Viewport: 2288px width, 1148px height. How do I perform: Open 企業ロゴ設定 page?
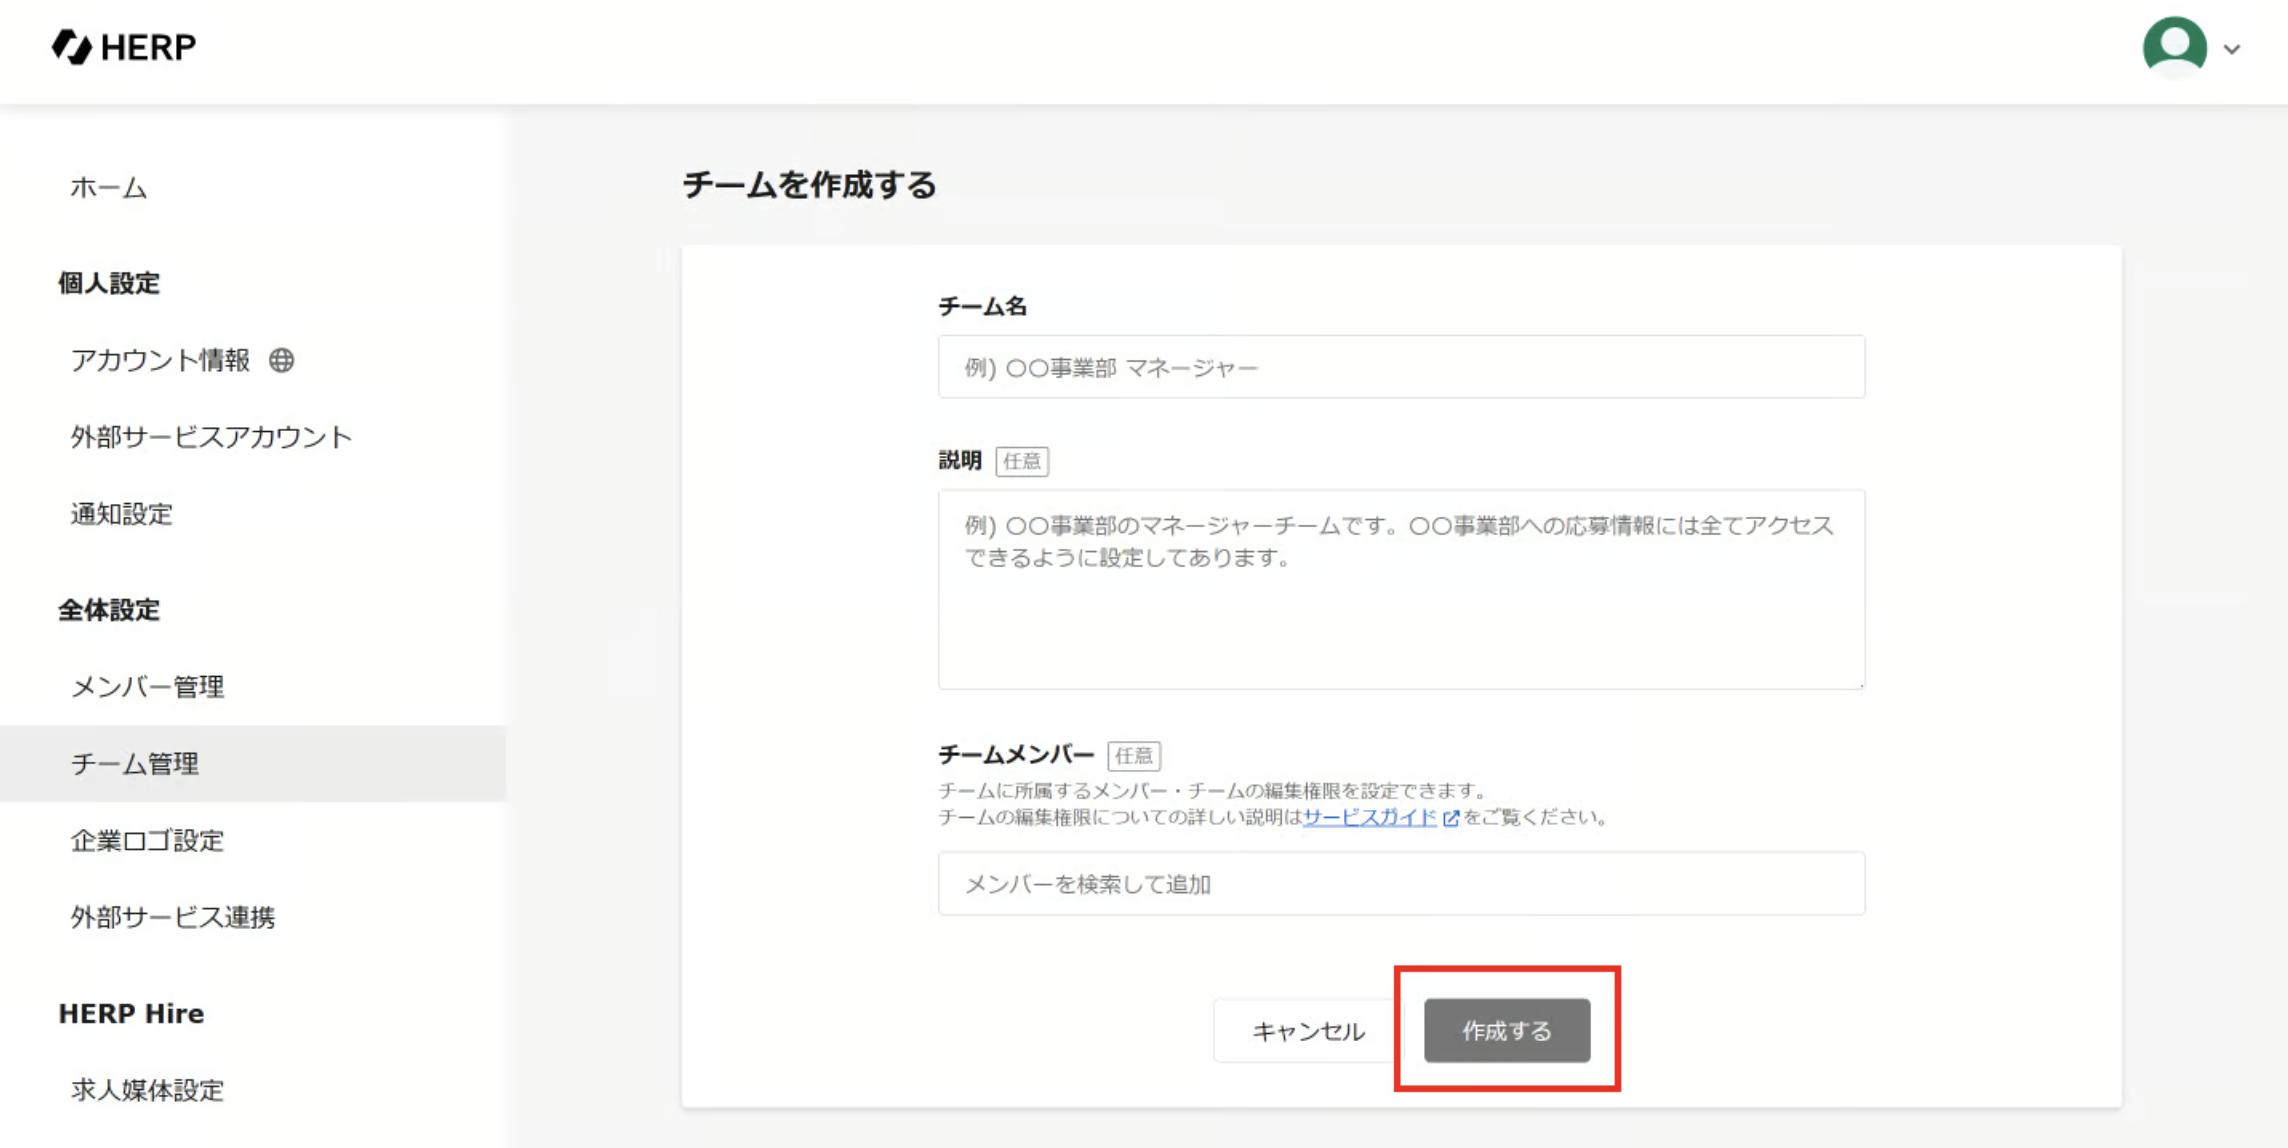(147, 841)
